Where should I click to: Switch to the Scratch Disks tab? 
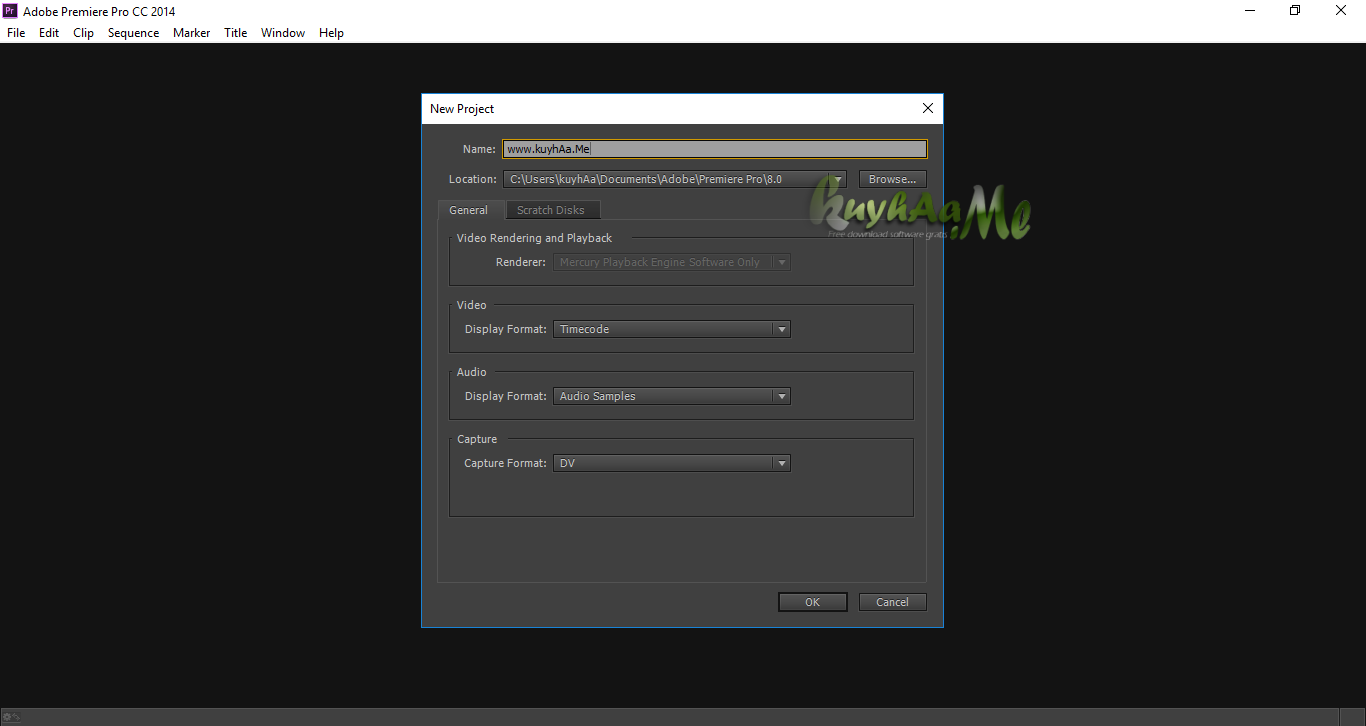pos(551,210)
